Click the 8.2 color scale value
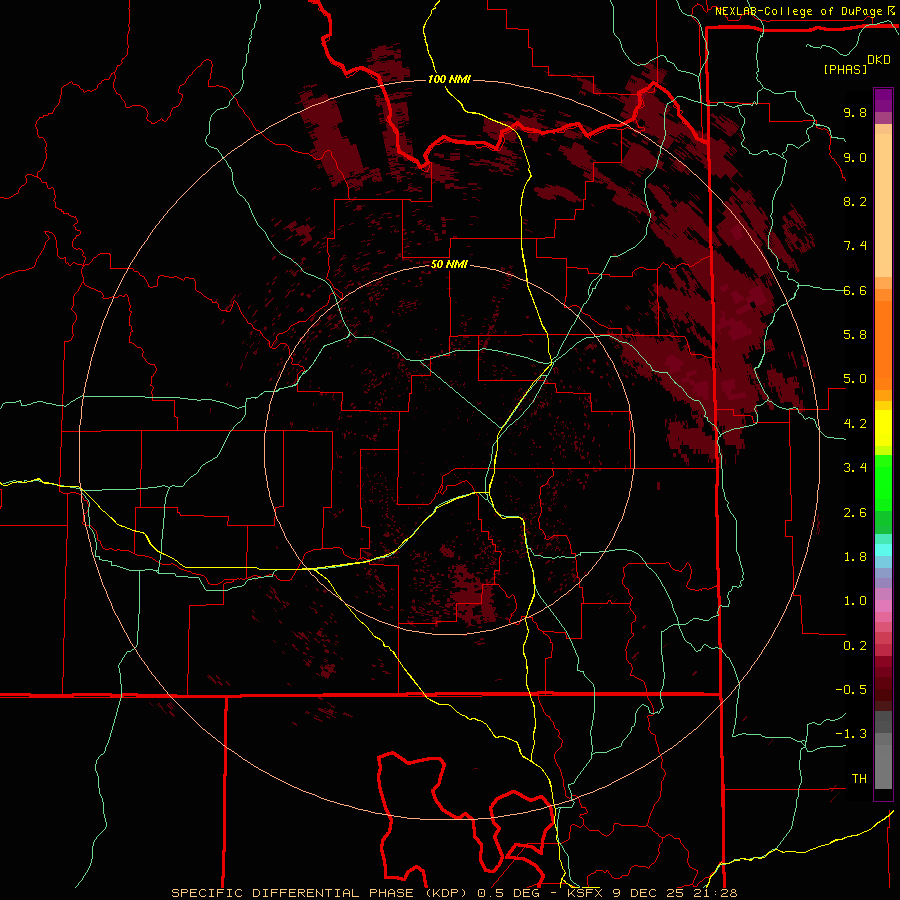The image size is (900, 900). [855, 201]
